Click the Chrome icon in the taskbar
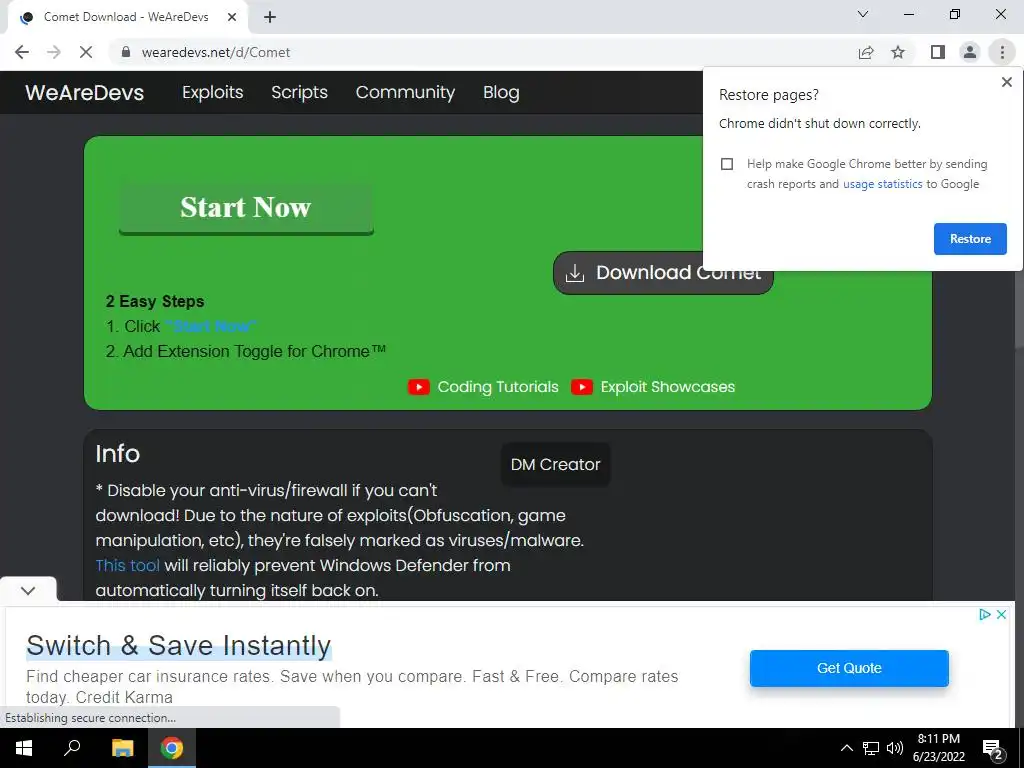The width and height of the screenshot is (1024, 768). (172, 748)
